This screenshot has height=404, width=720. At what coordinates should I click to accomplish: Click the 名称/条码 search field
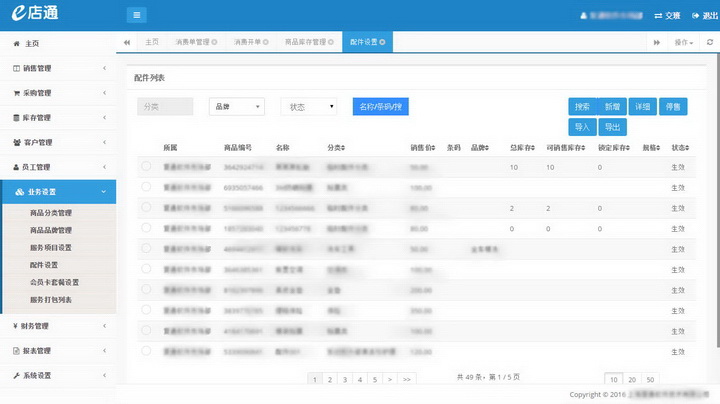pos(381,107)
